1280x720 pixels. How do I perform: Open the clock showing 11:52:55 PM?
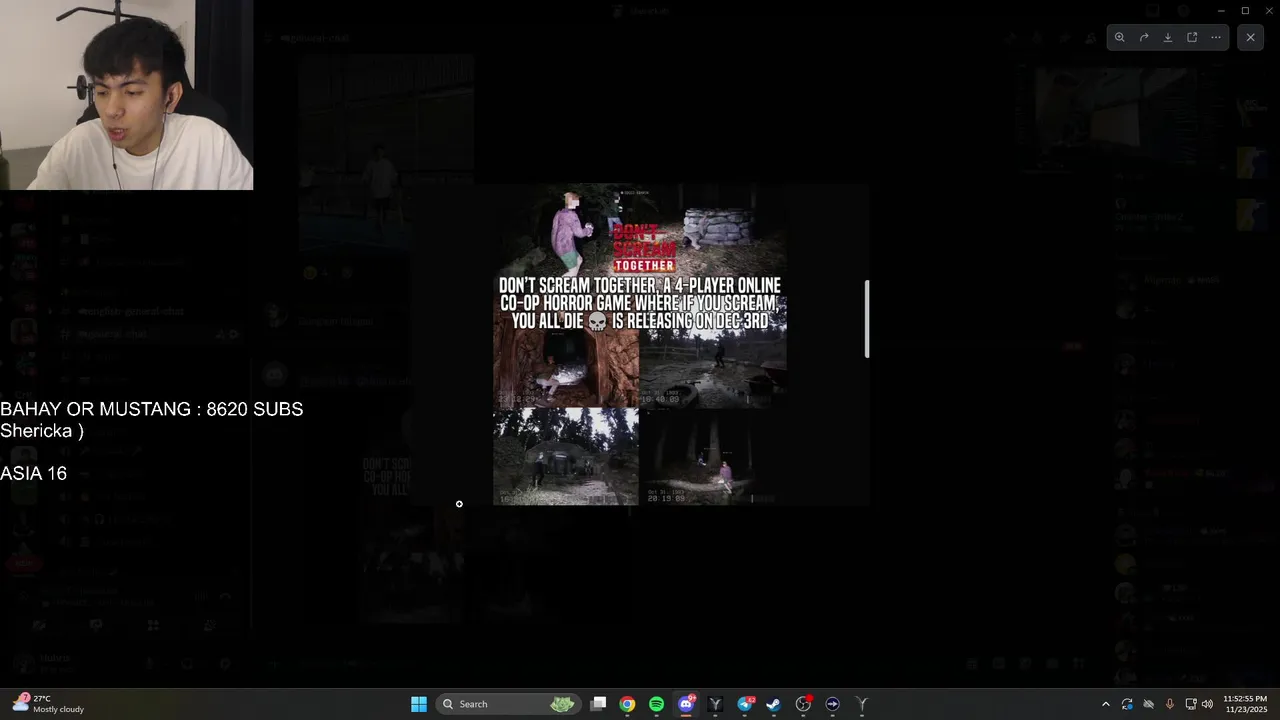tap(1244, 704)
